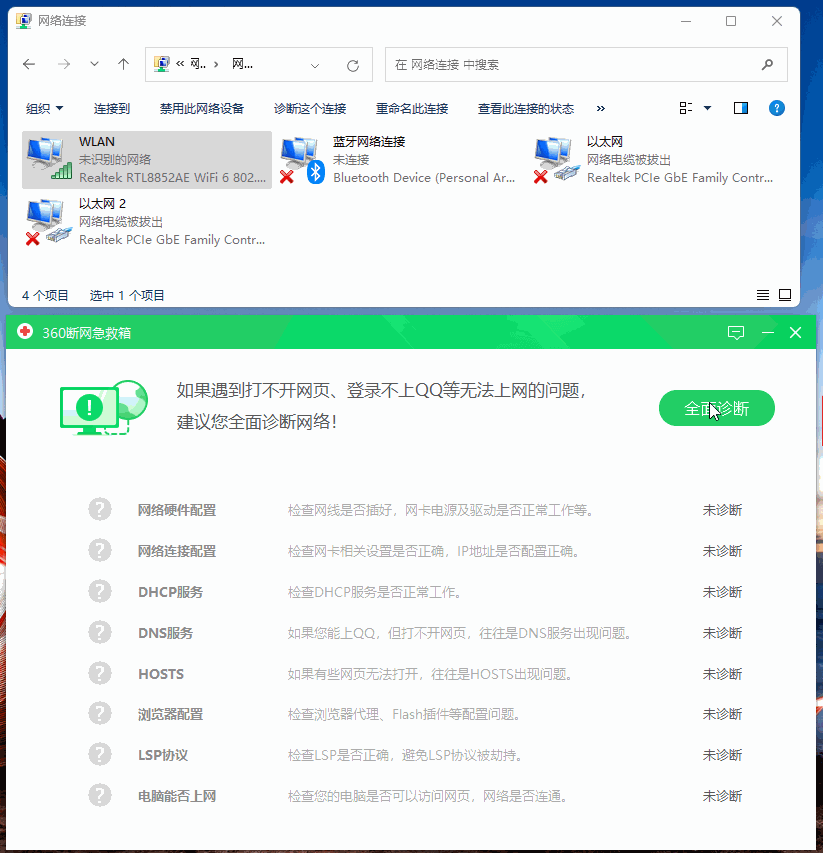
Task: Click 诊断这个连接
Action: [310, 109]
